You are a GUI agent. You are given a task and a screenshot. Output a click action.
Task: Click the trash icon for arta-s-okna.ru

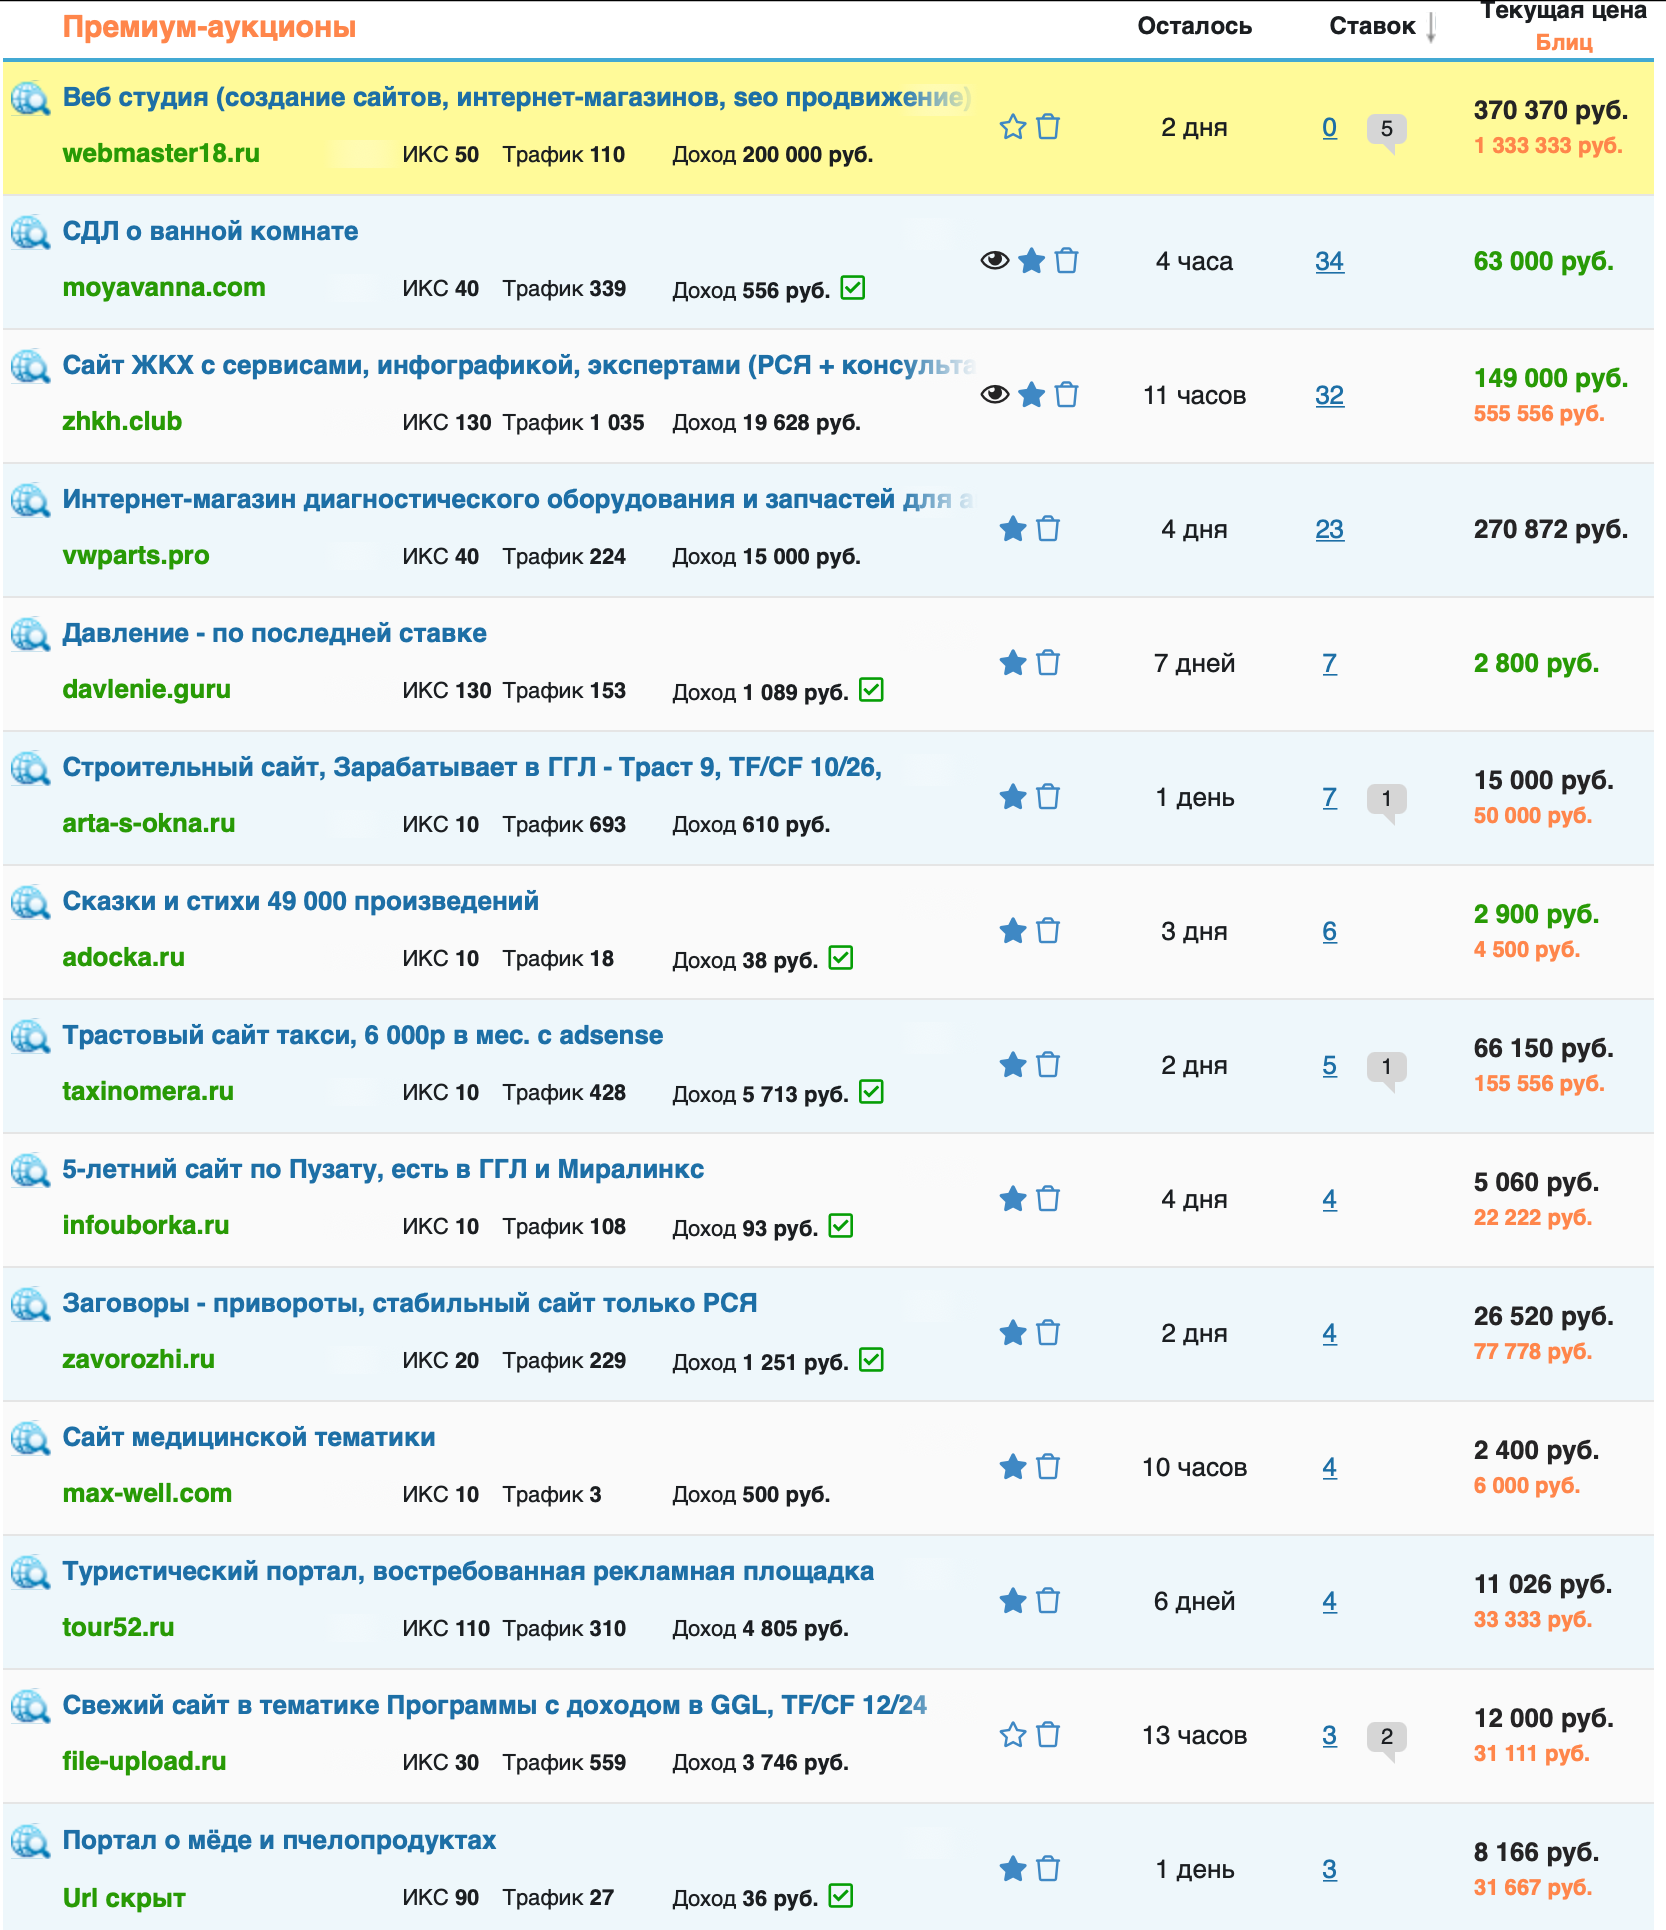pyautogui.click(x=1048, y=797)
